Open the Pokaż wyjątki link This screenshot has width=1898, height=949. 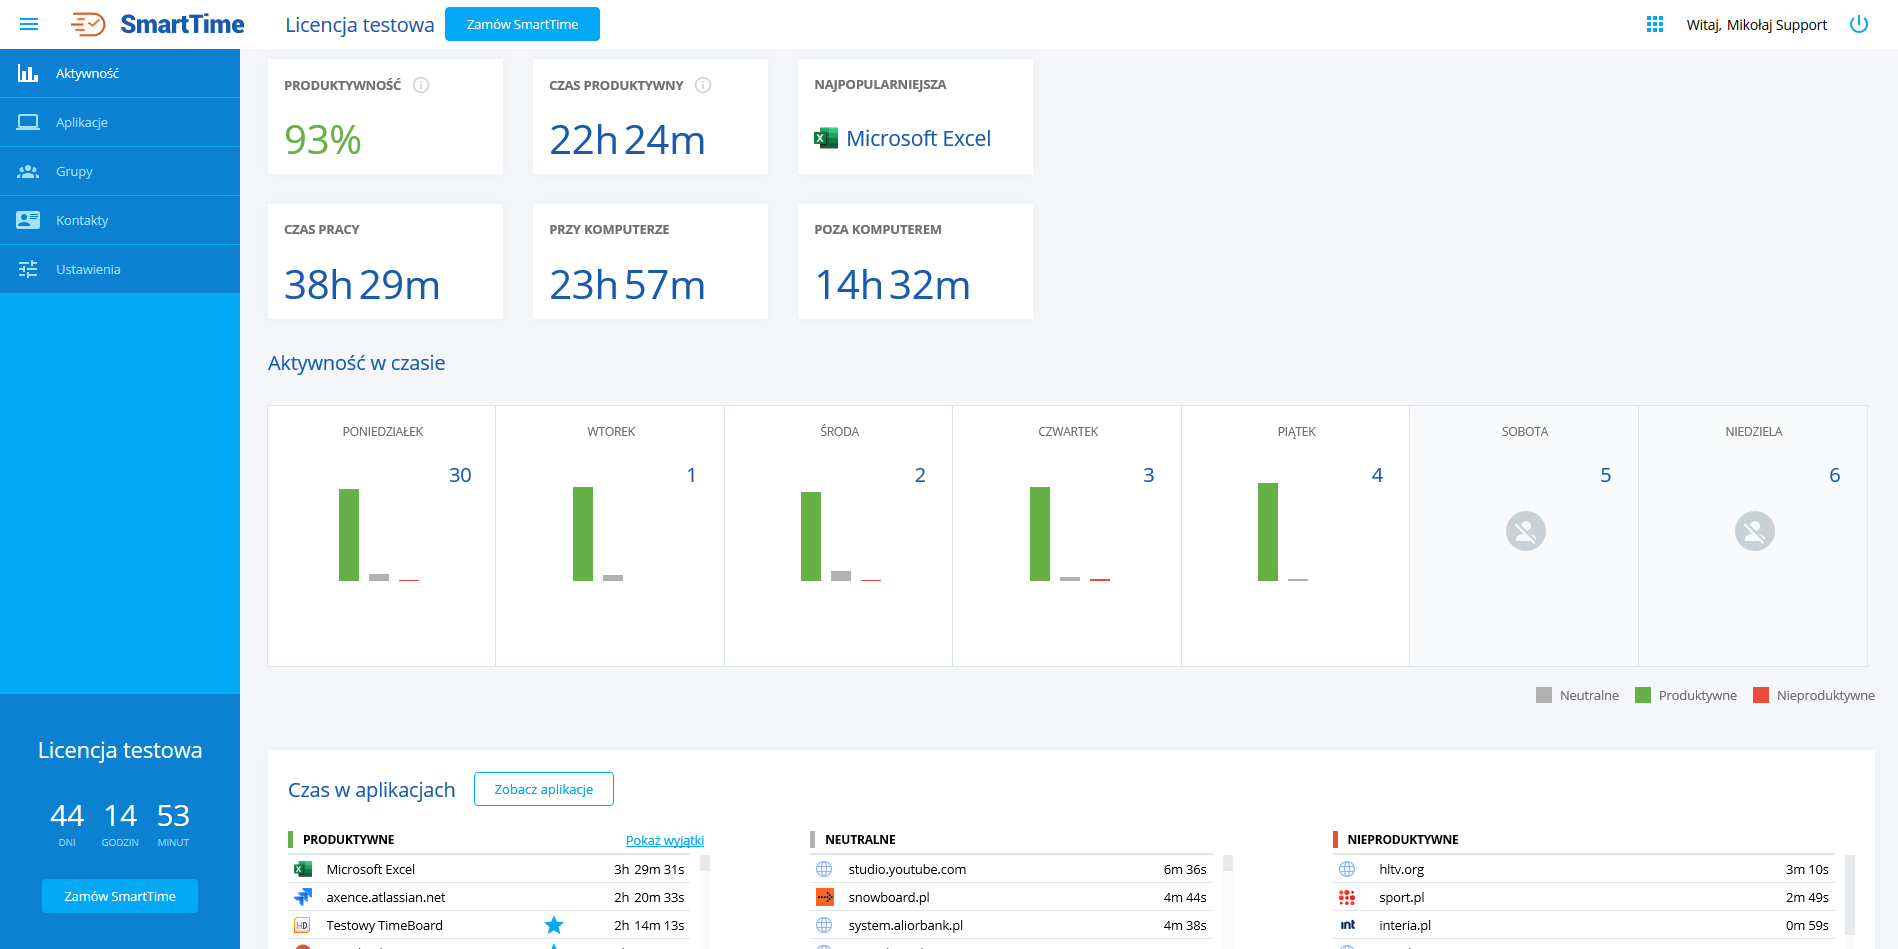click(664, 840)
